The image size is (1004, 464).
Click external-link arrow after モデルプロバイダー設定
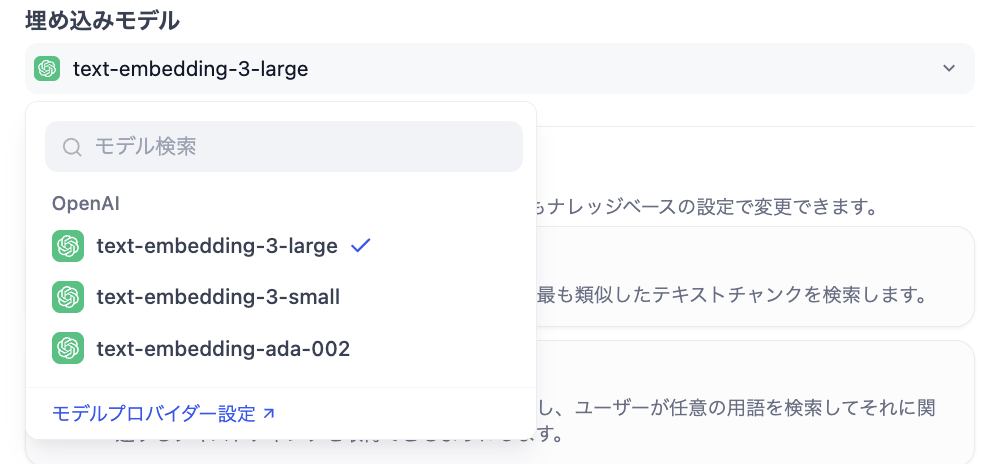pyautogui.click(x=268, y=413)
